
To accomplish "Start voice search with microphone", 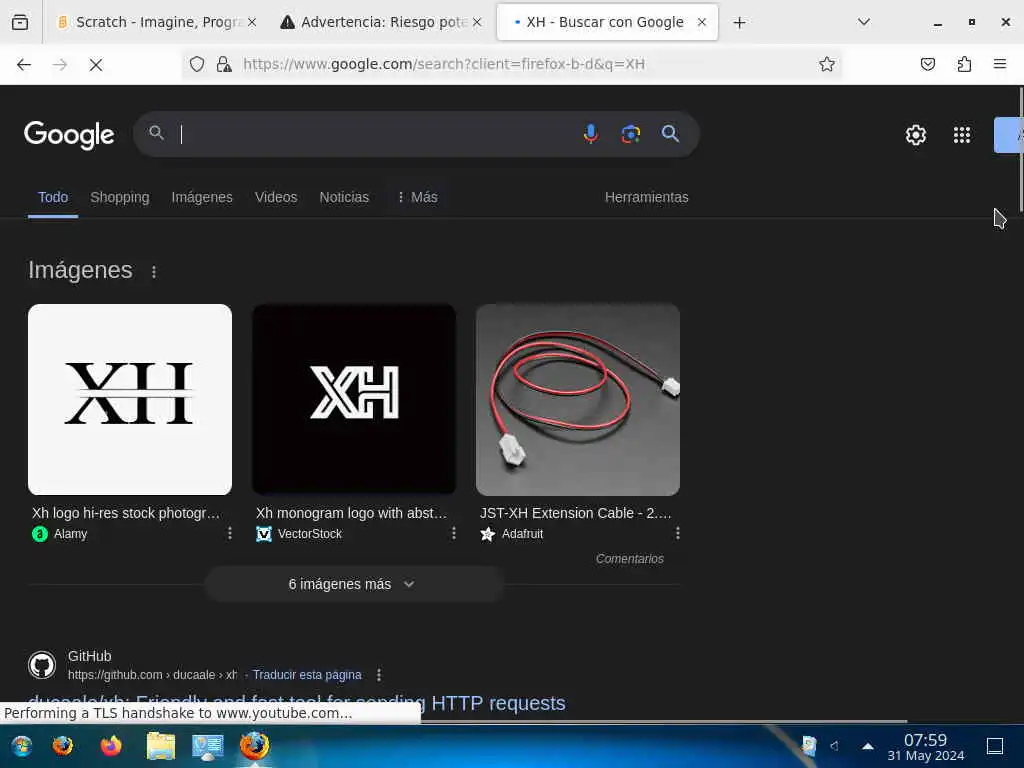I will [590, 134].
